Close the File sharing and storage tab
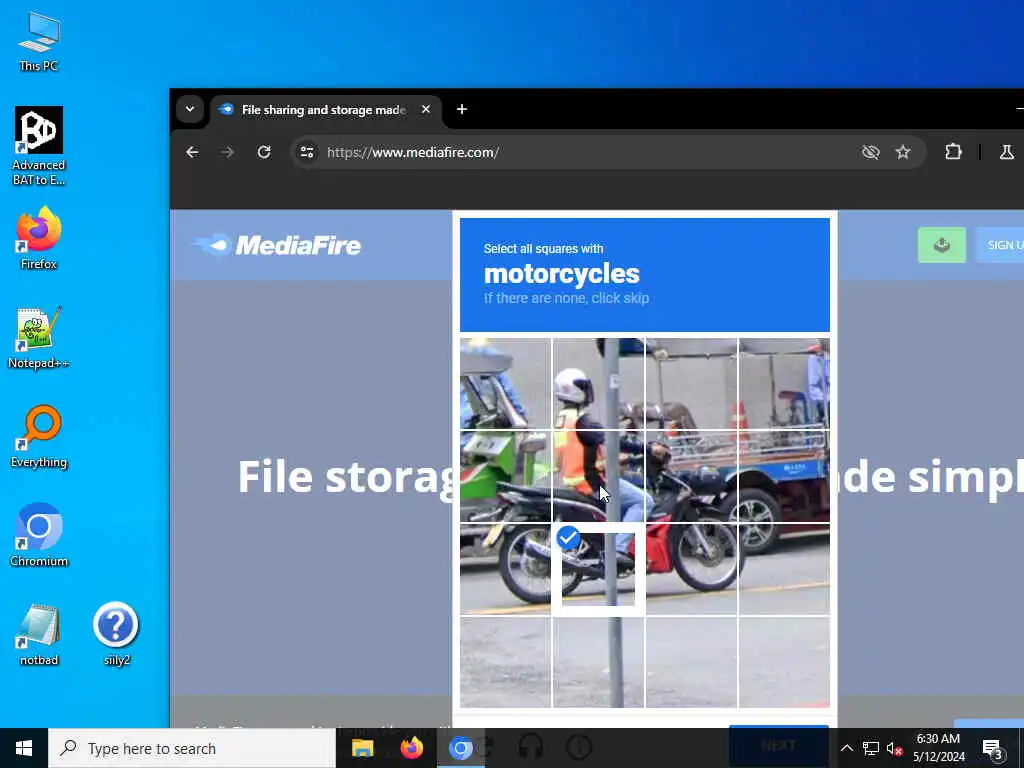The image size is (1024, 768). click(x=426, y=109)
